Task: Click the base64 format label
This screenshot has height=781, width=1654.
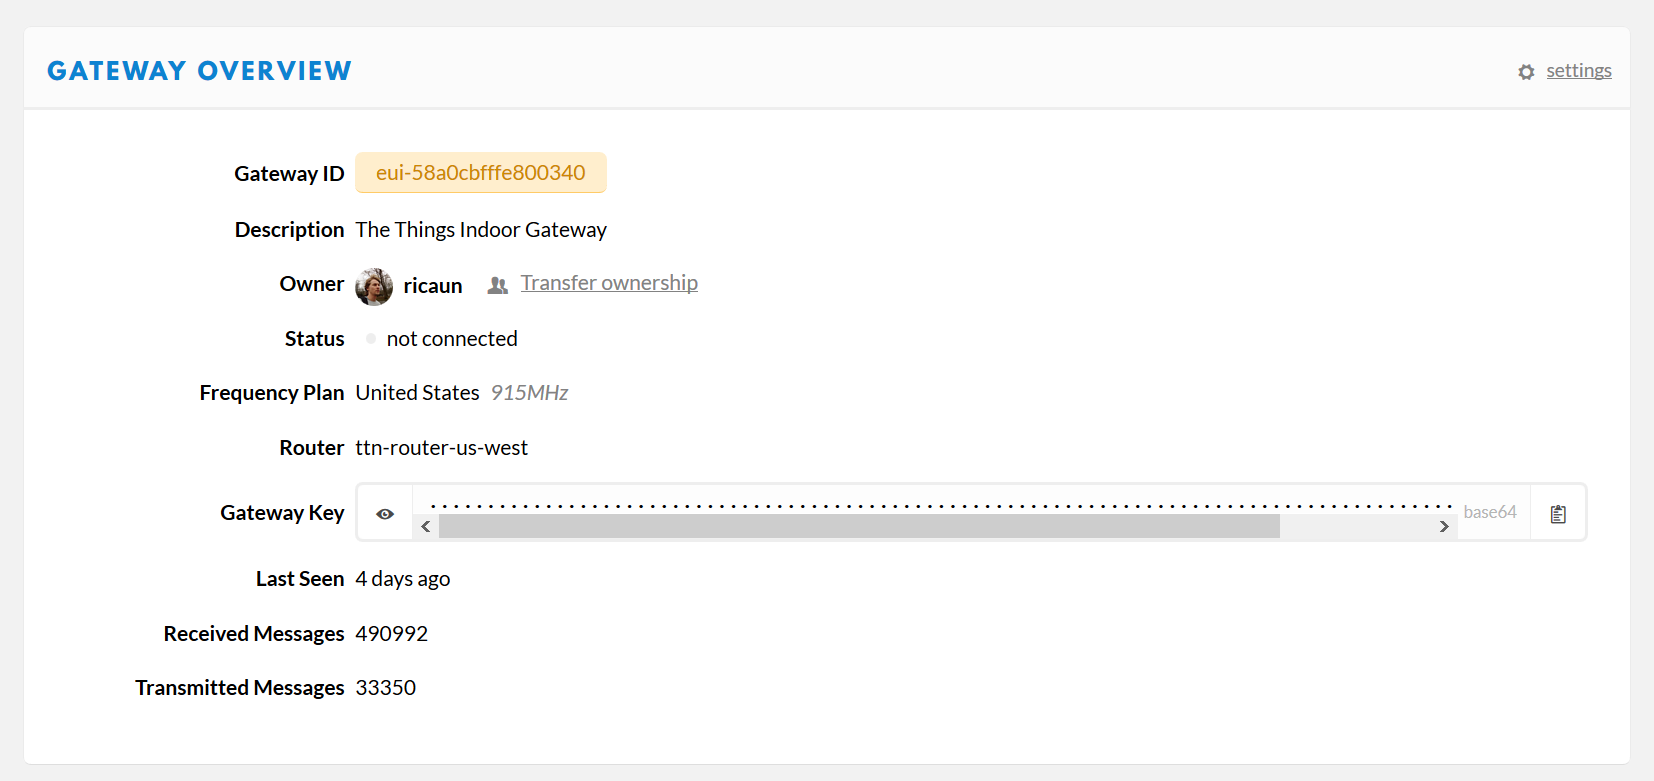Action: coord(1490,512)
